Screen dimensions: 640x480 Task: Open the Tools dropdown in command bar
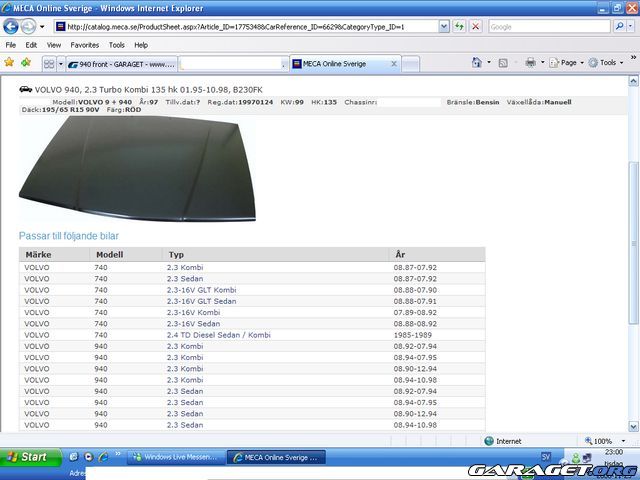point(607,63)
